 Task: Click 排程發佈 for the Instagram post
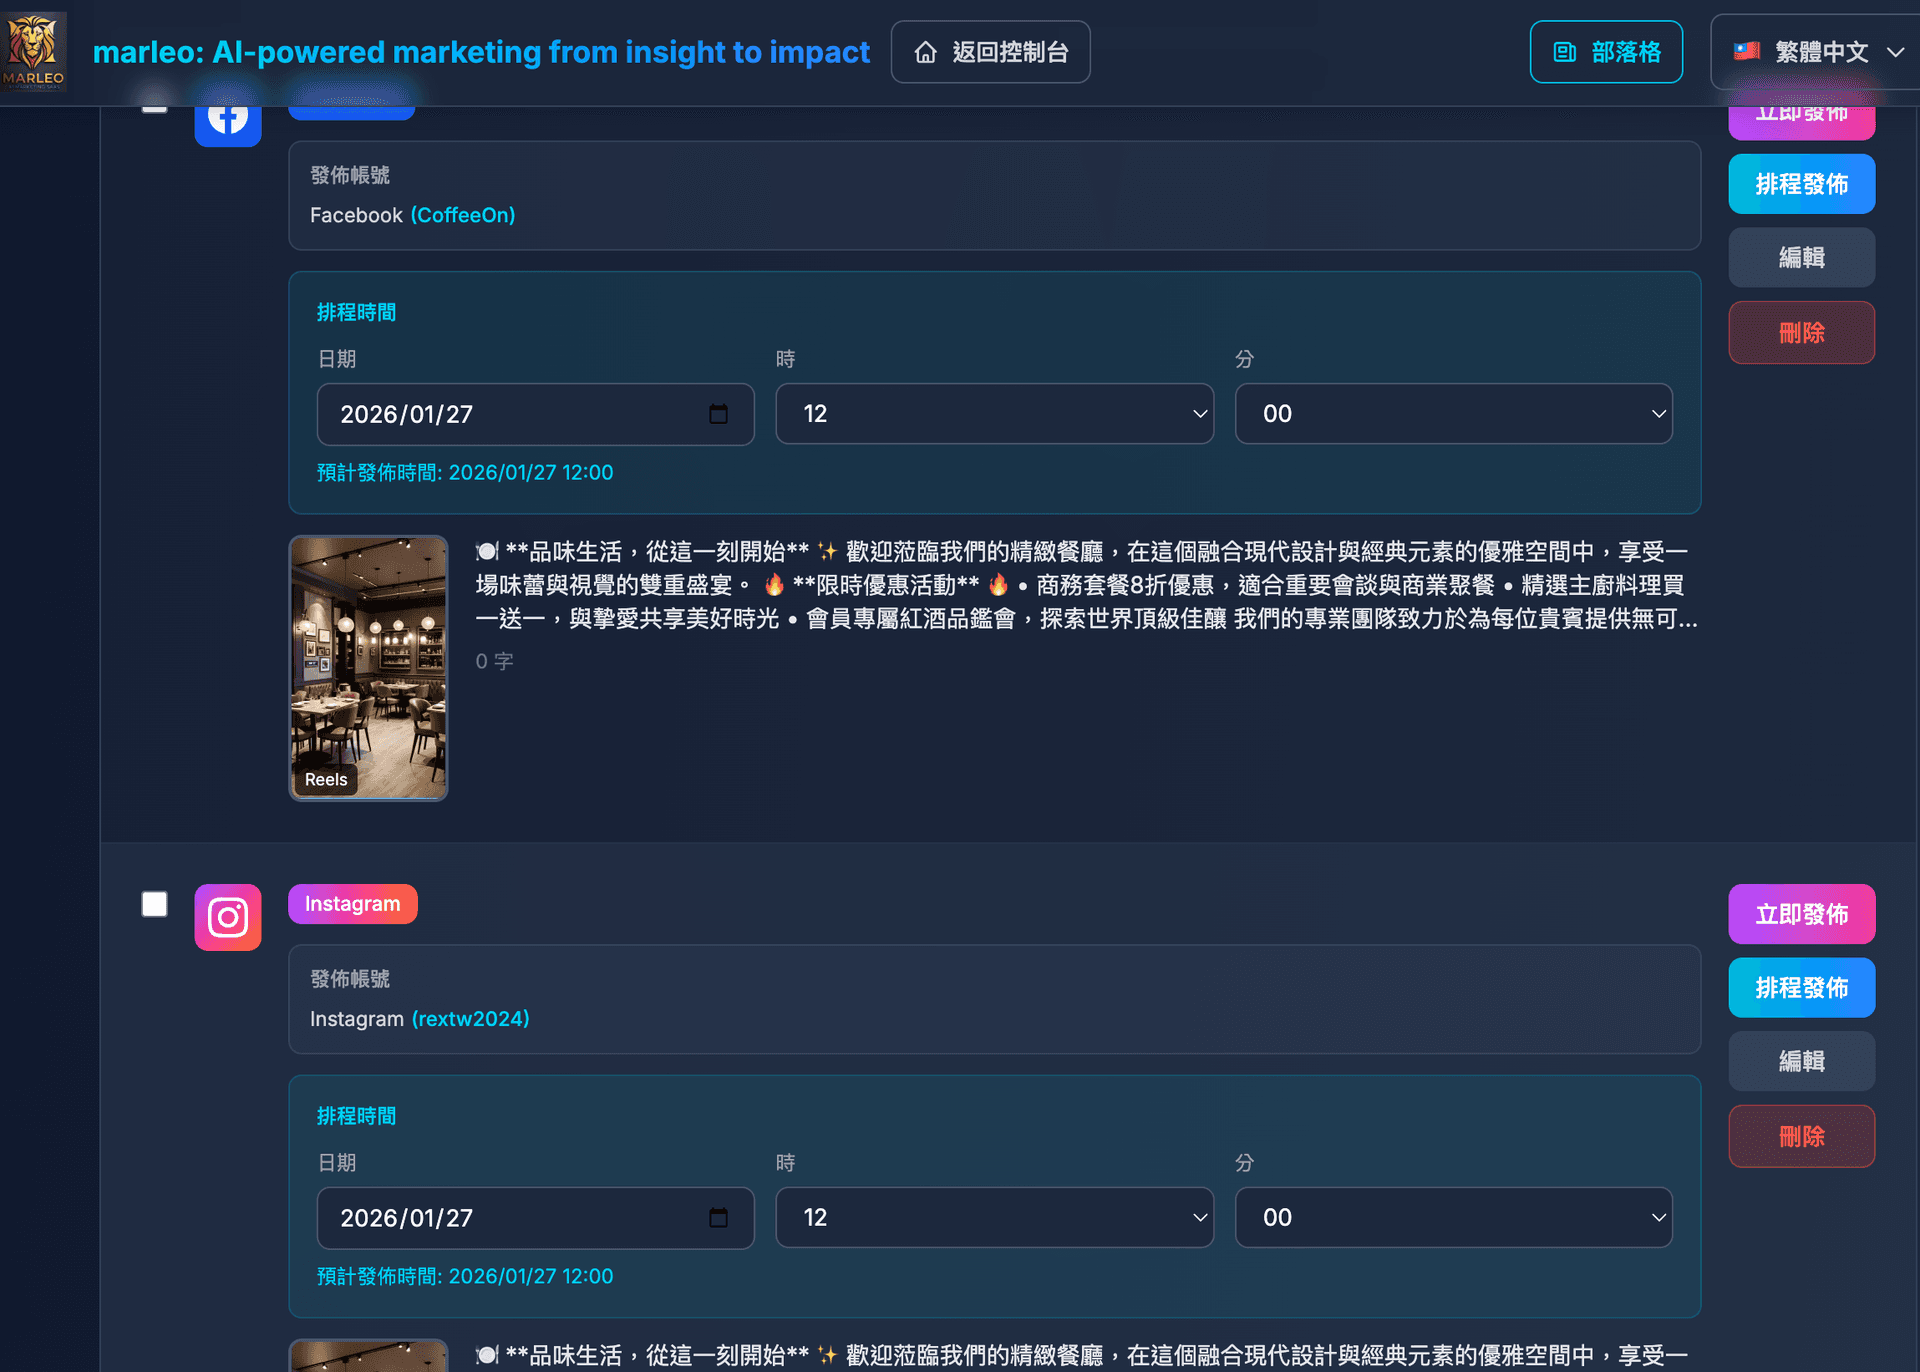1802,988
